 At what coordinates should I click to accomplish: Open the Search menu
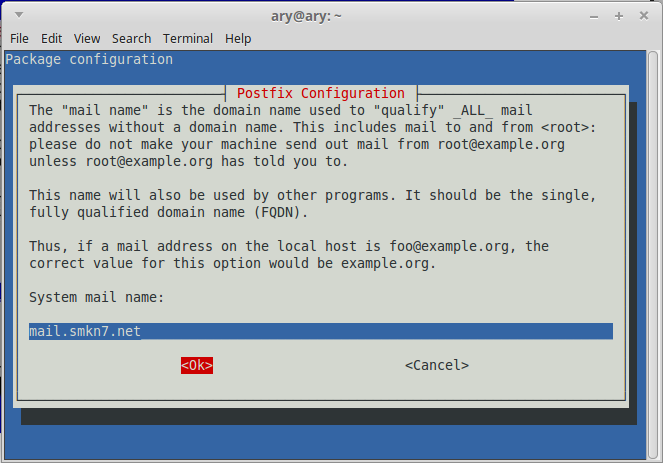coord(131,38)
